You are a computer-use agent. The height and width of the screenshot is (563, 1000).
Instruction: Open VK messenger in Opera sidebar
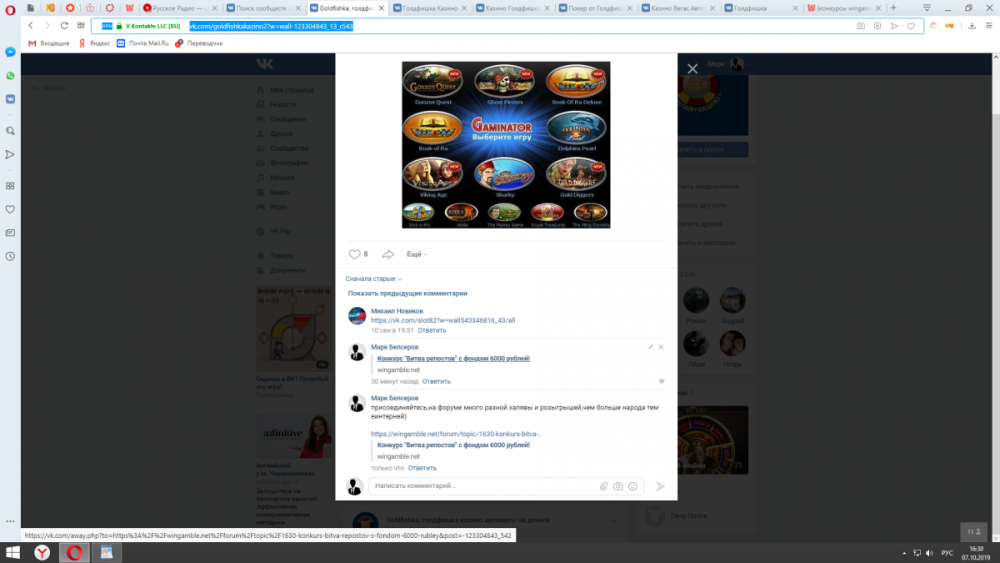tap(10, 99)
